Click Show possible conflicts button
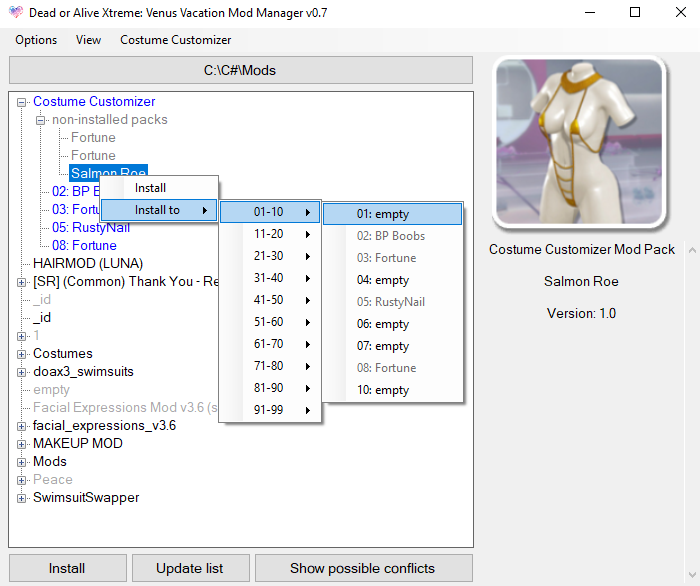Screen dimensions: 700x586 363,568
